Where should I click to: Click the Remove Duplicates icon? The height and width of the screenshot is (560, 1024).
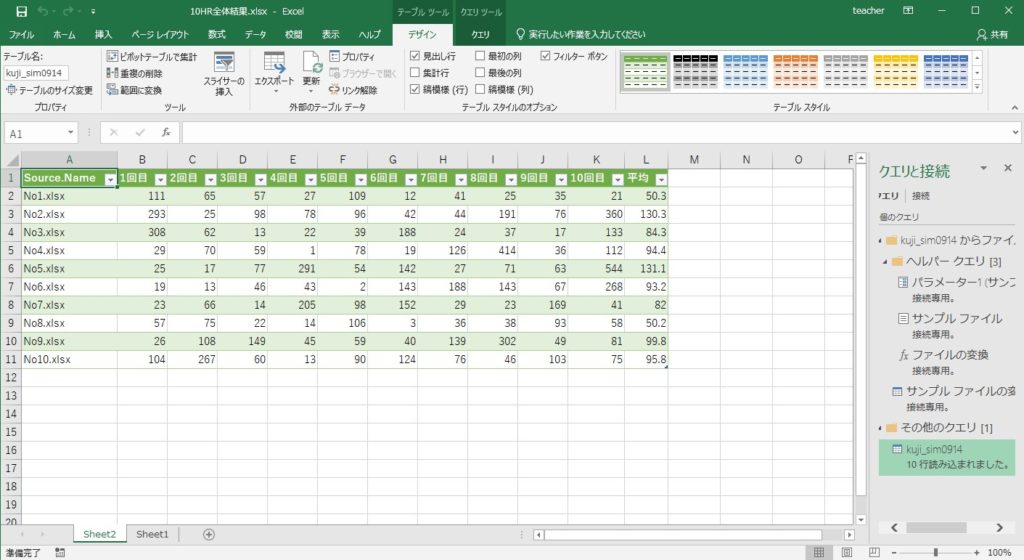[x=112, y=74]
